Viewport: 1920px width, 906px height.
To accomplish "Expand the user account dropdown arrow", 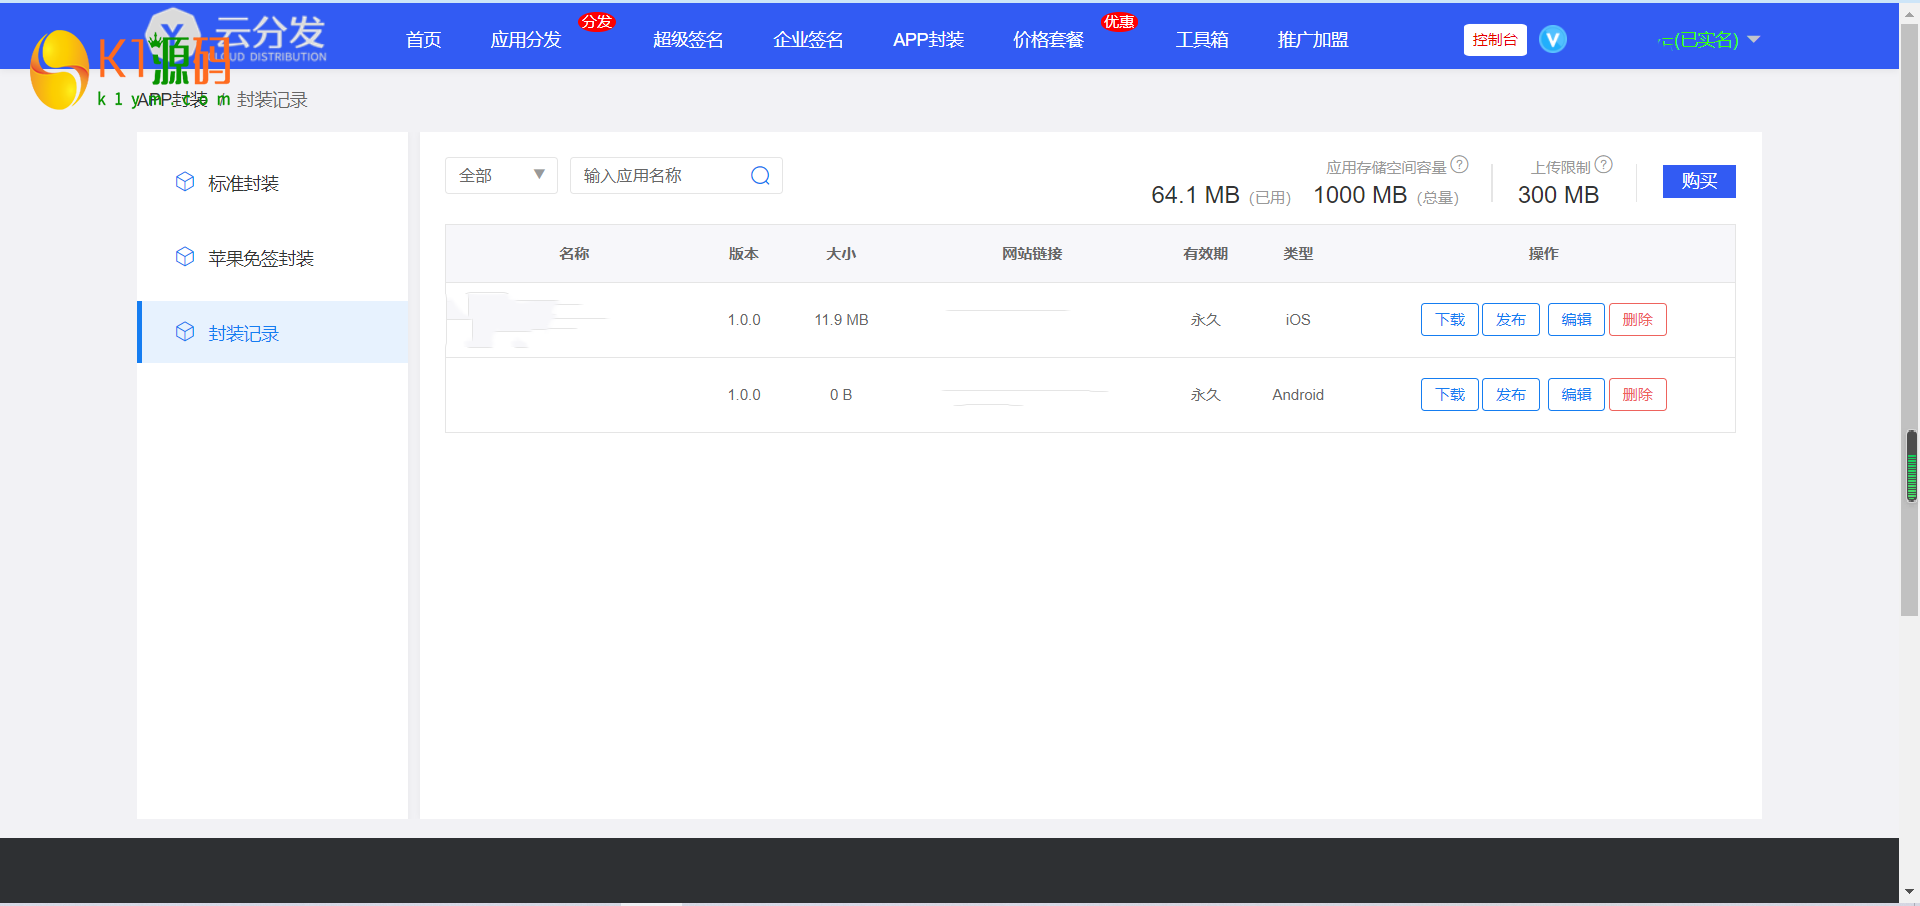I will (x=1753, y=40).
